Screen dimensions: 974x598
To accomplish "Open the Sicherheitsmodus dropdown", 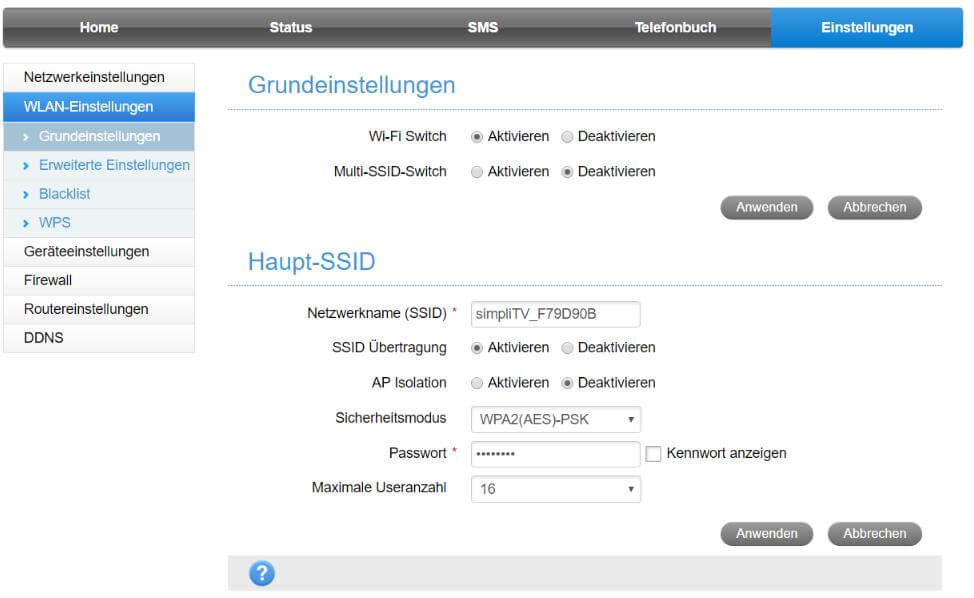I will (555, 419).
